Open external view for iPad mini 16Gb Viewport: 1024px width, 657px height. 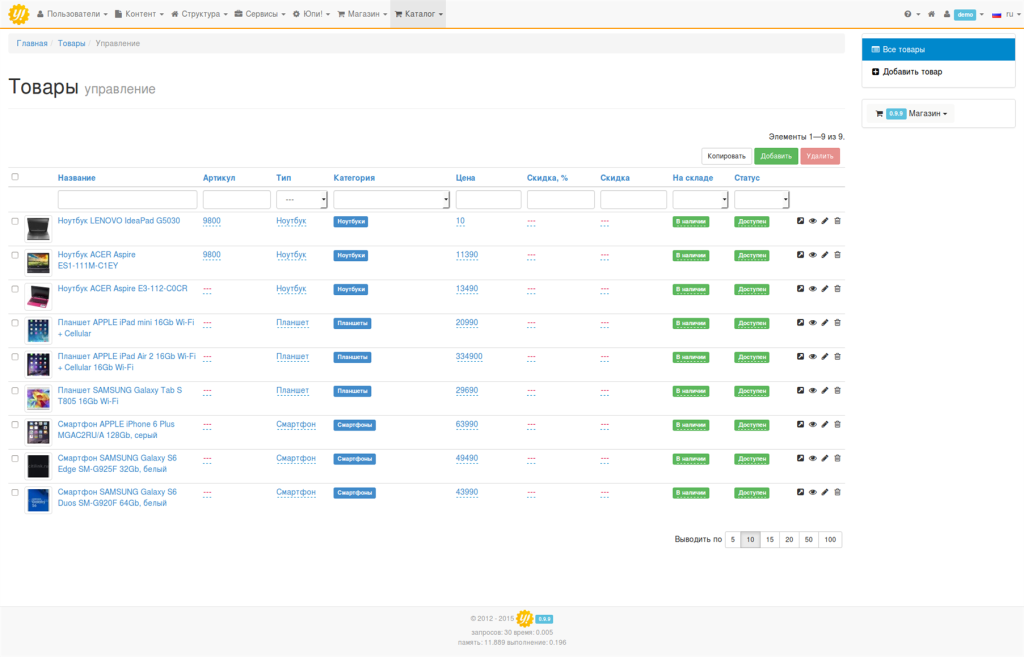click(x=800, y=323)
